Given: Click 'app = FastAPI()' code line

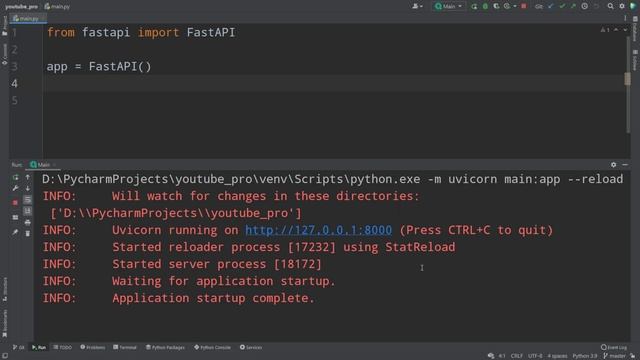Looking at the screenshot, I should (x=99, y=67).
